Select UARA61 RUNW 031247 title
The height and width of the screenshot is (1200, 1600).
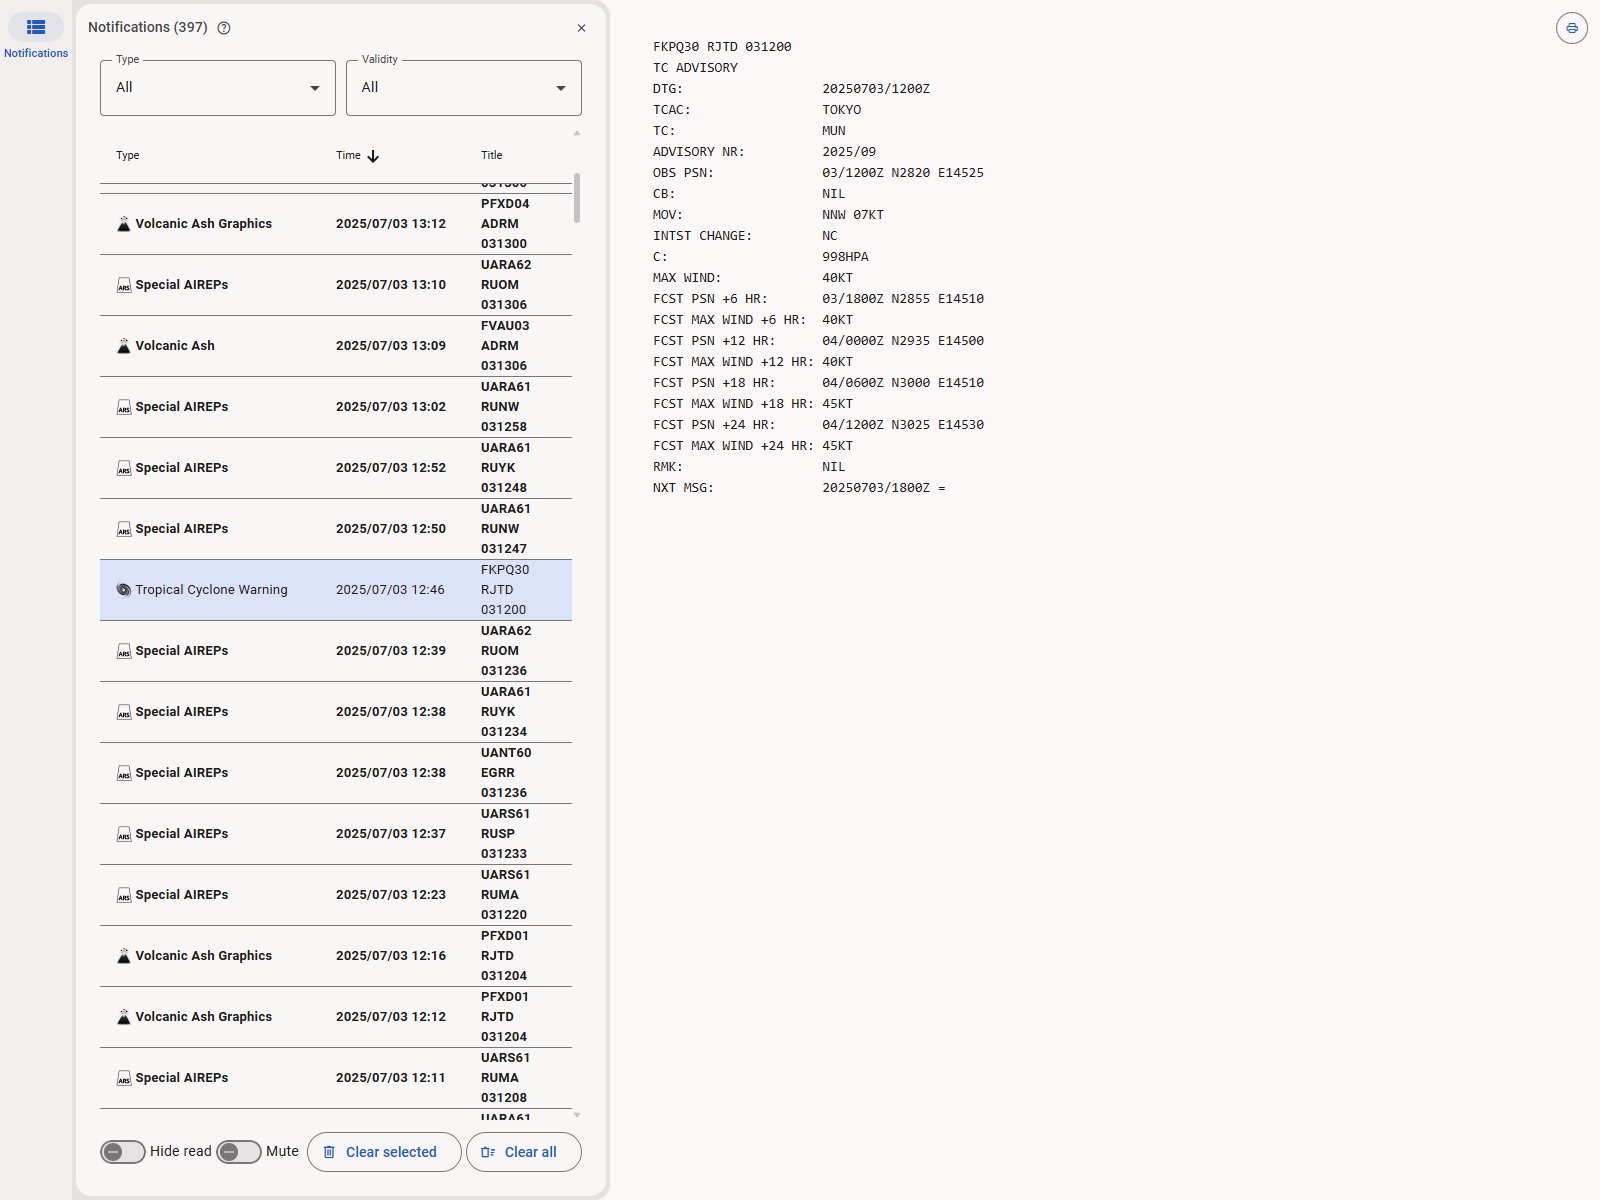506,529
